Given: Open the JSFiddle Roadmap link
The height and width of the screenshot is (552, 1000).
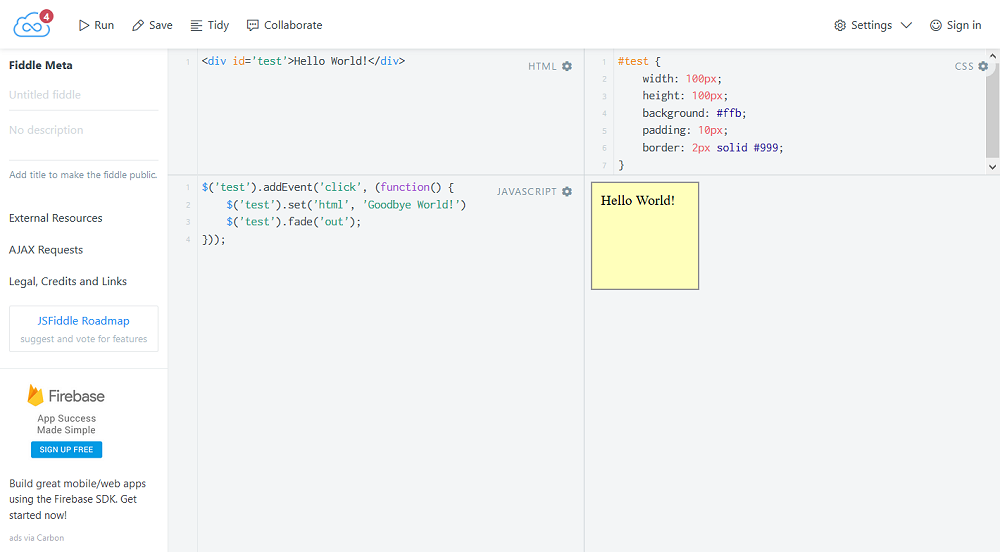Looking at the screenshot, I should 83,321.
